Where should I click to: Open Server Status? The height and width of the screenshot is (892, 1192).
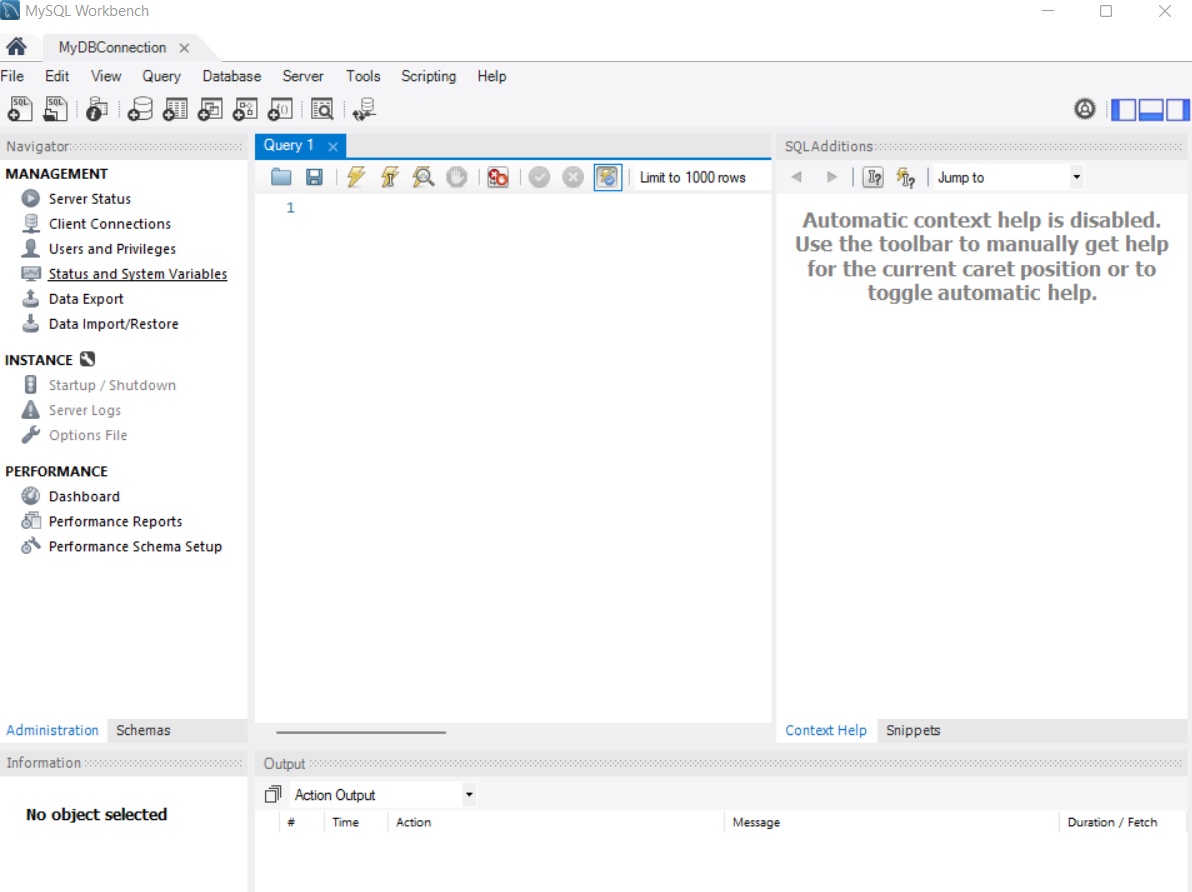(90, 198)
